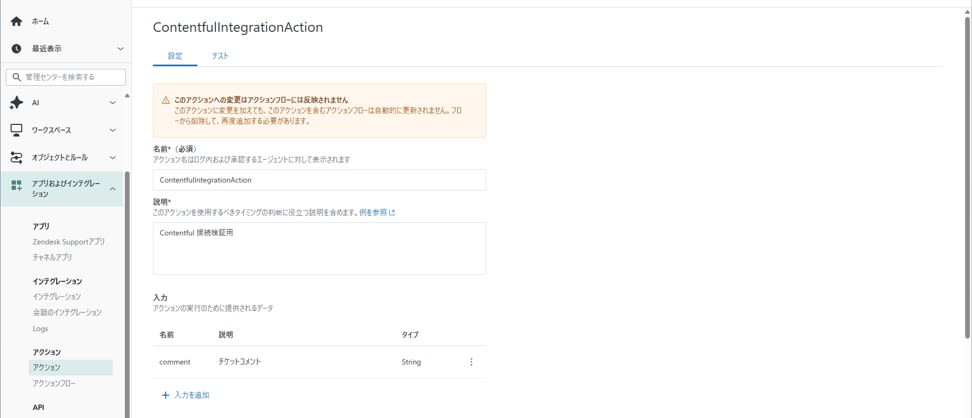This screenshot has height=418, width=972.
Task: Click the Home house icon
Action: pyautogui.click(x=16, y=22)
